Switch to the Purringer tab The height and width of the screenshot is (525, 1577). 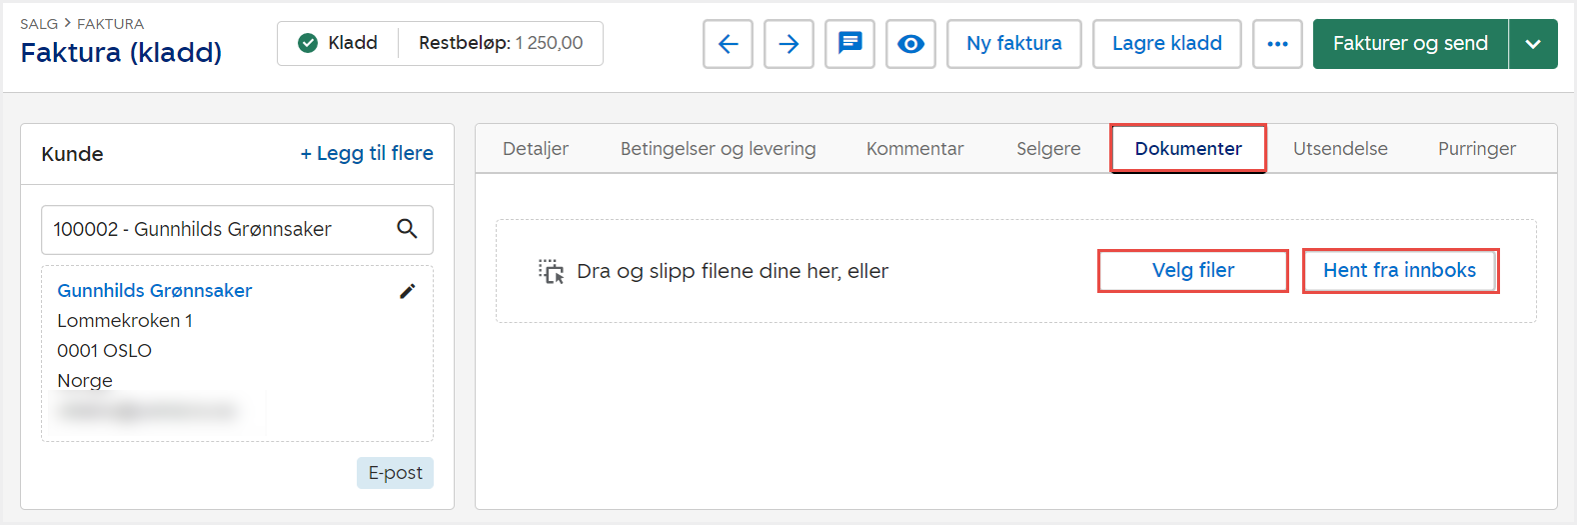(x=1476, y=149)
